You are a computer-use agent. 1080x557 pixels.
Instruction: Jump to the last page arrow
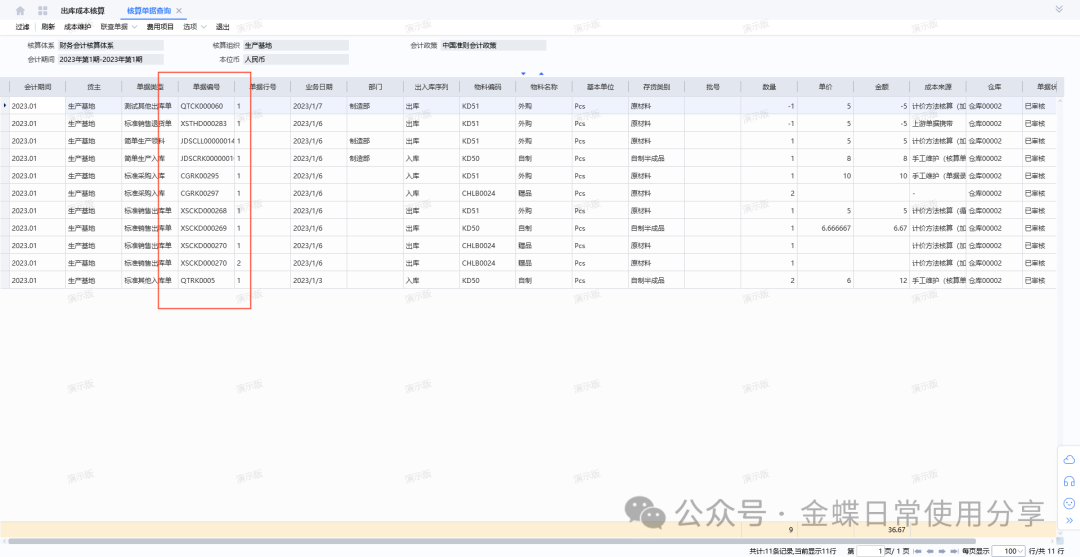(x=956, y=551)
